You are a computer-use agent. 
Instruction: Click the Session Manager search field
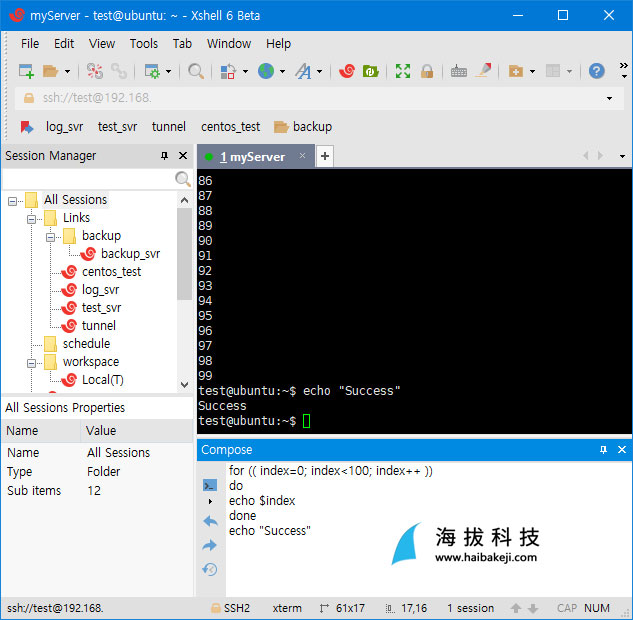tap(88, 178)
